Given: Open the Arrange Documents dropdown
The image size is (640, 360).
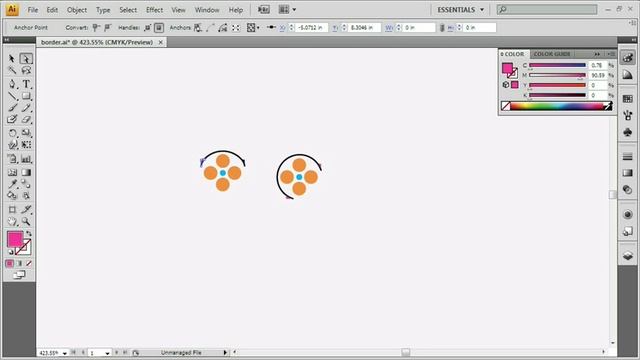Looking at the screenshot, I should tap(287, 9).
